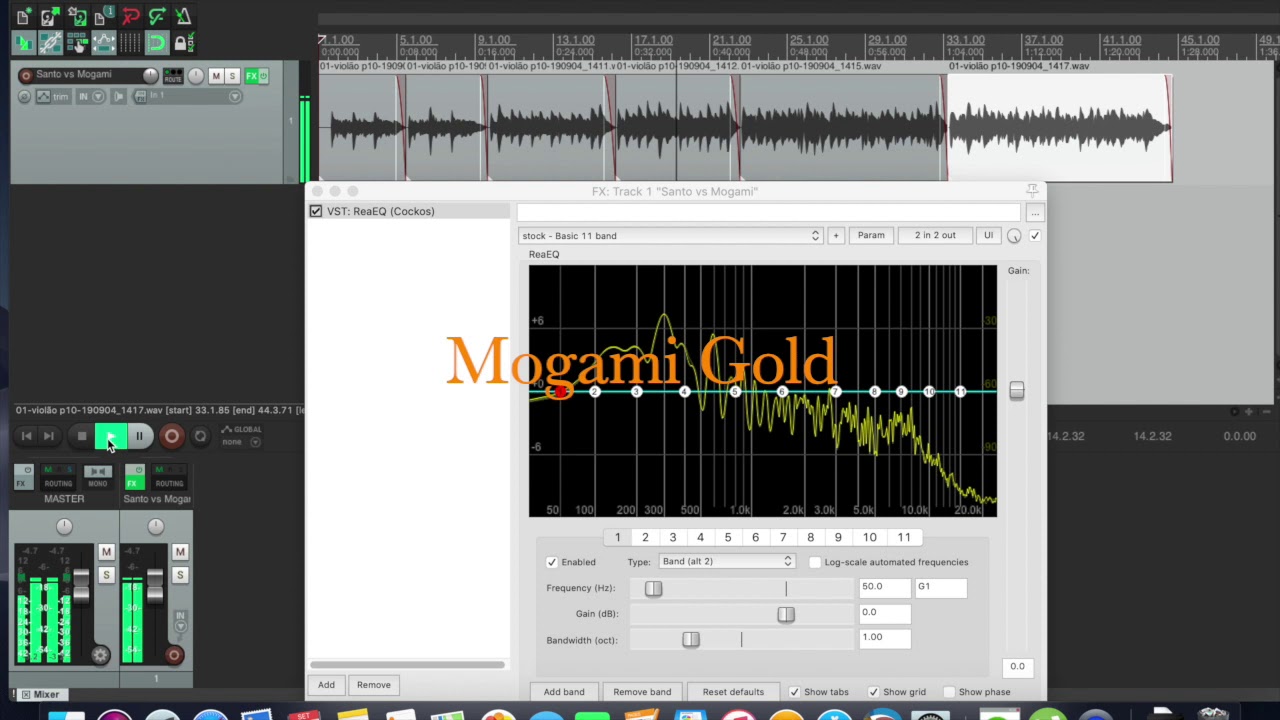This screenshot has height=720, width=1280.
Task: Open the Type Band (alt 2) dropdown
Action: coord(727,562)
